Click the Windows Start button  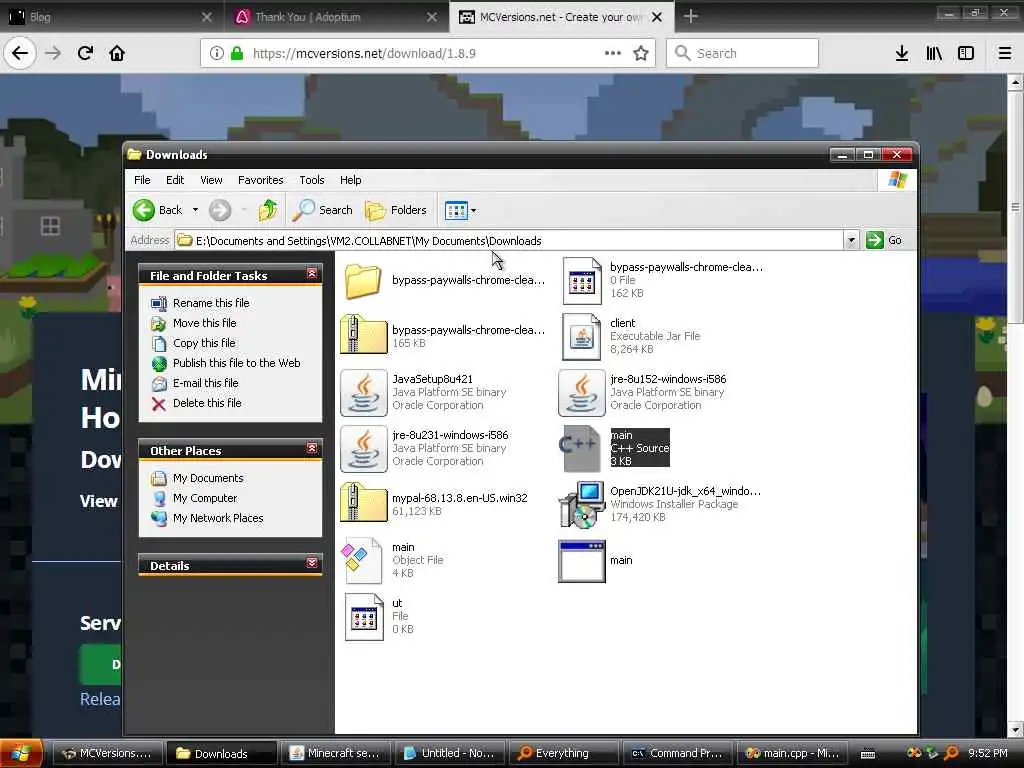tap(22, 753)
